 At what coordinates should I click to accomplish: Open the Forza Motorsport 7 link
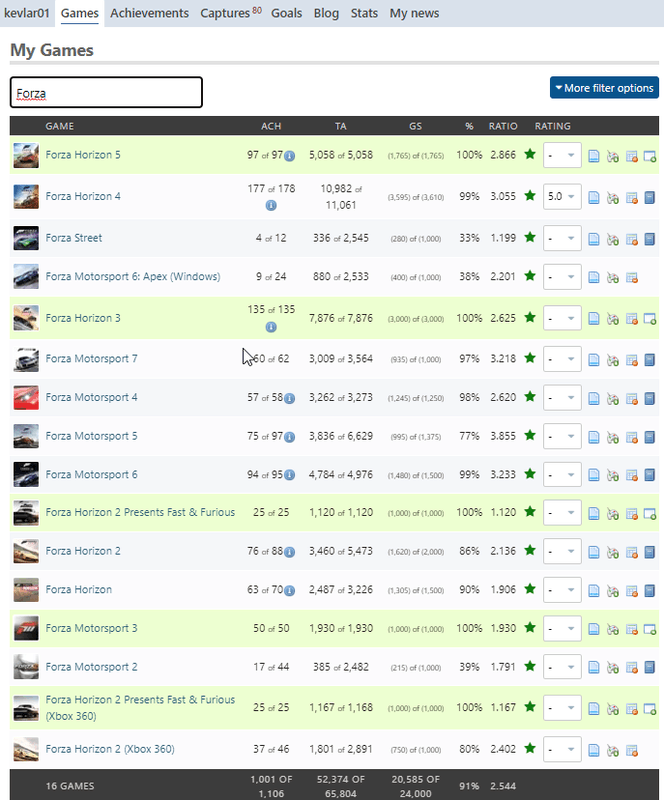[x=91, y=359]
